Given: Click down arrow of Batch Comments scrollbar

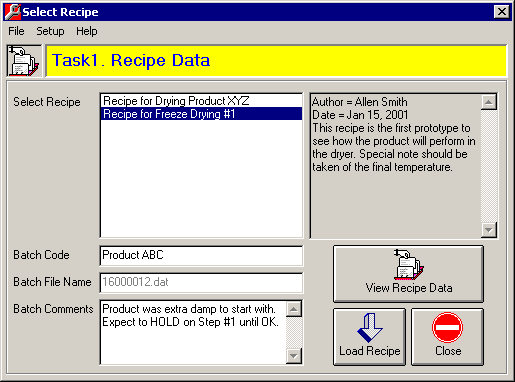Looking at the screenshot, I should click(294, 356).
